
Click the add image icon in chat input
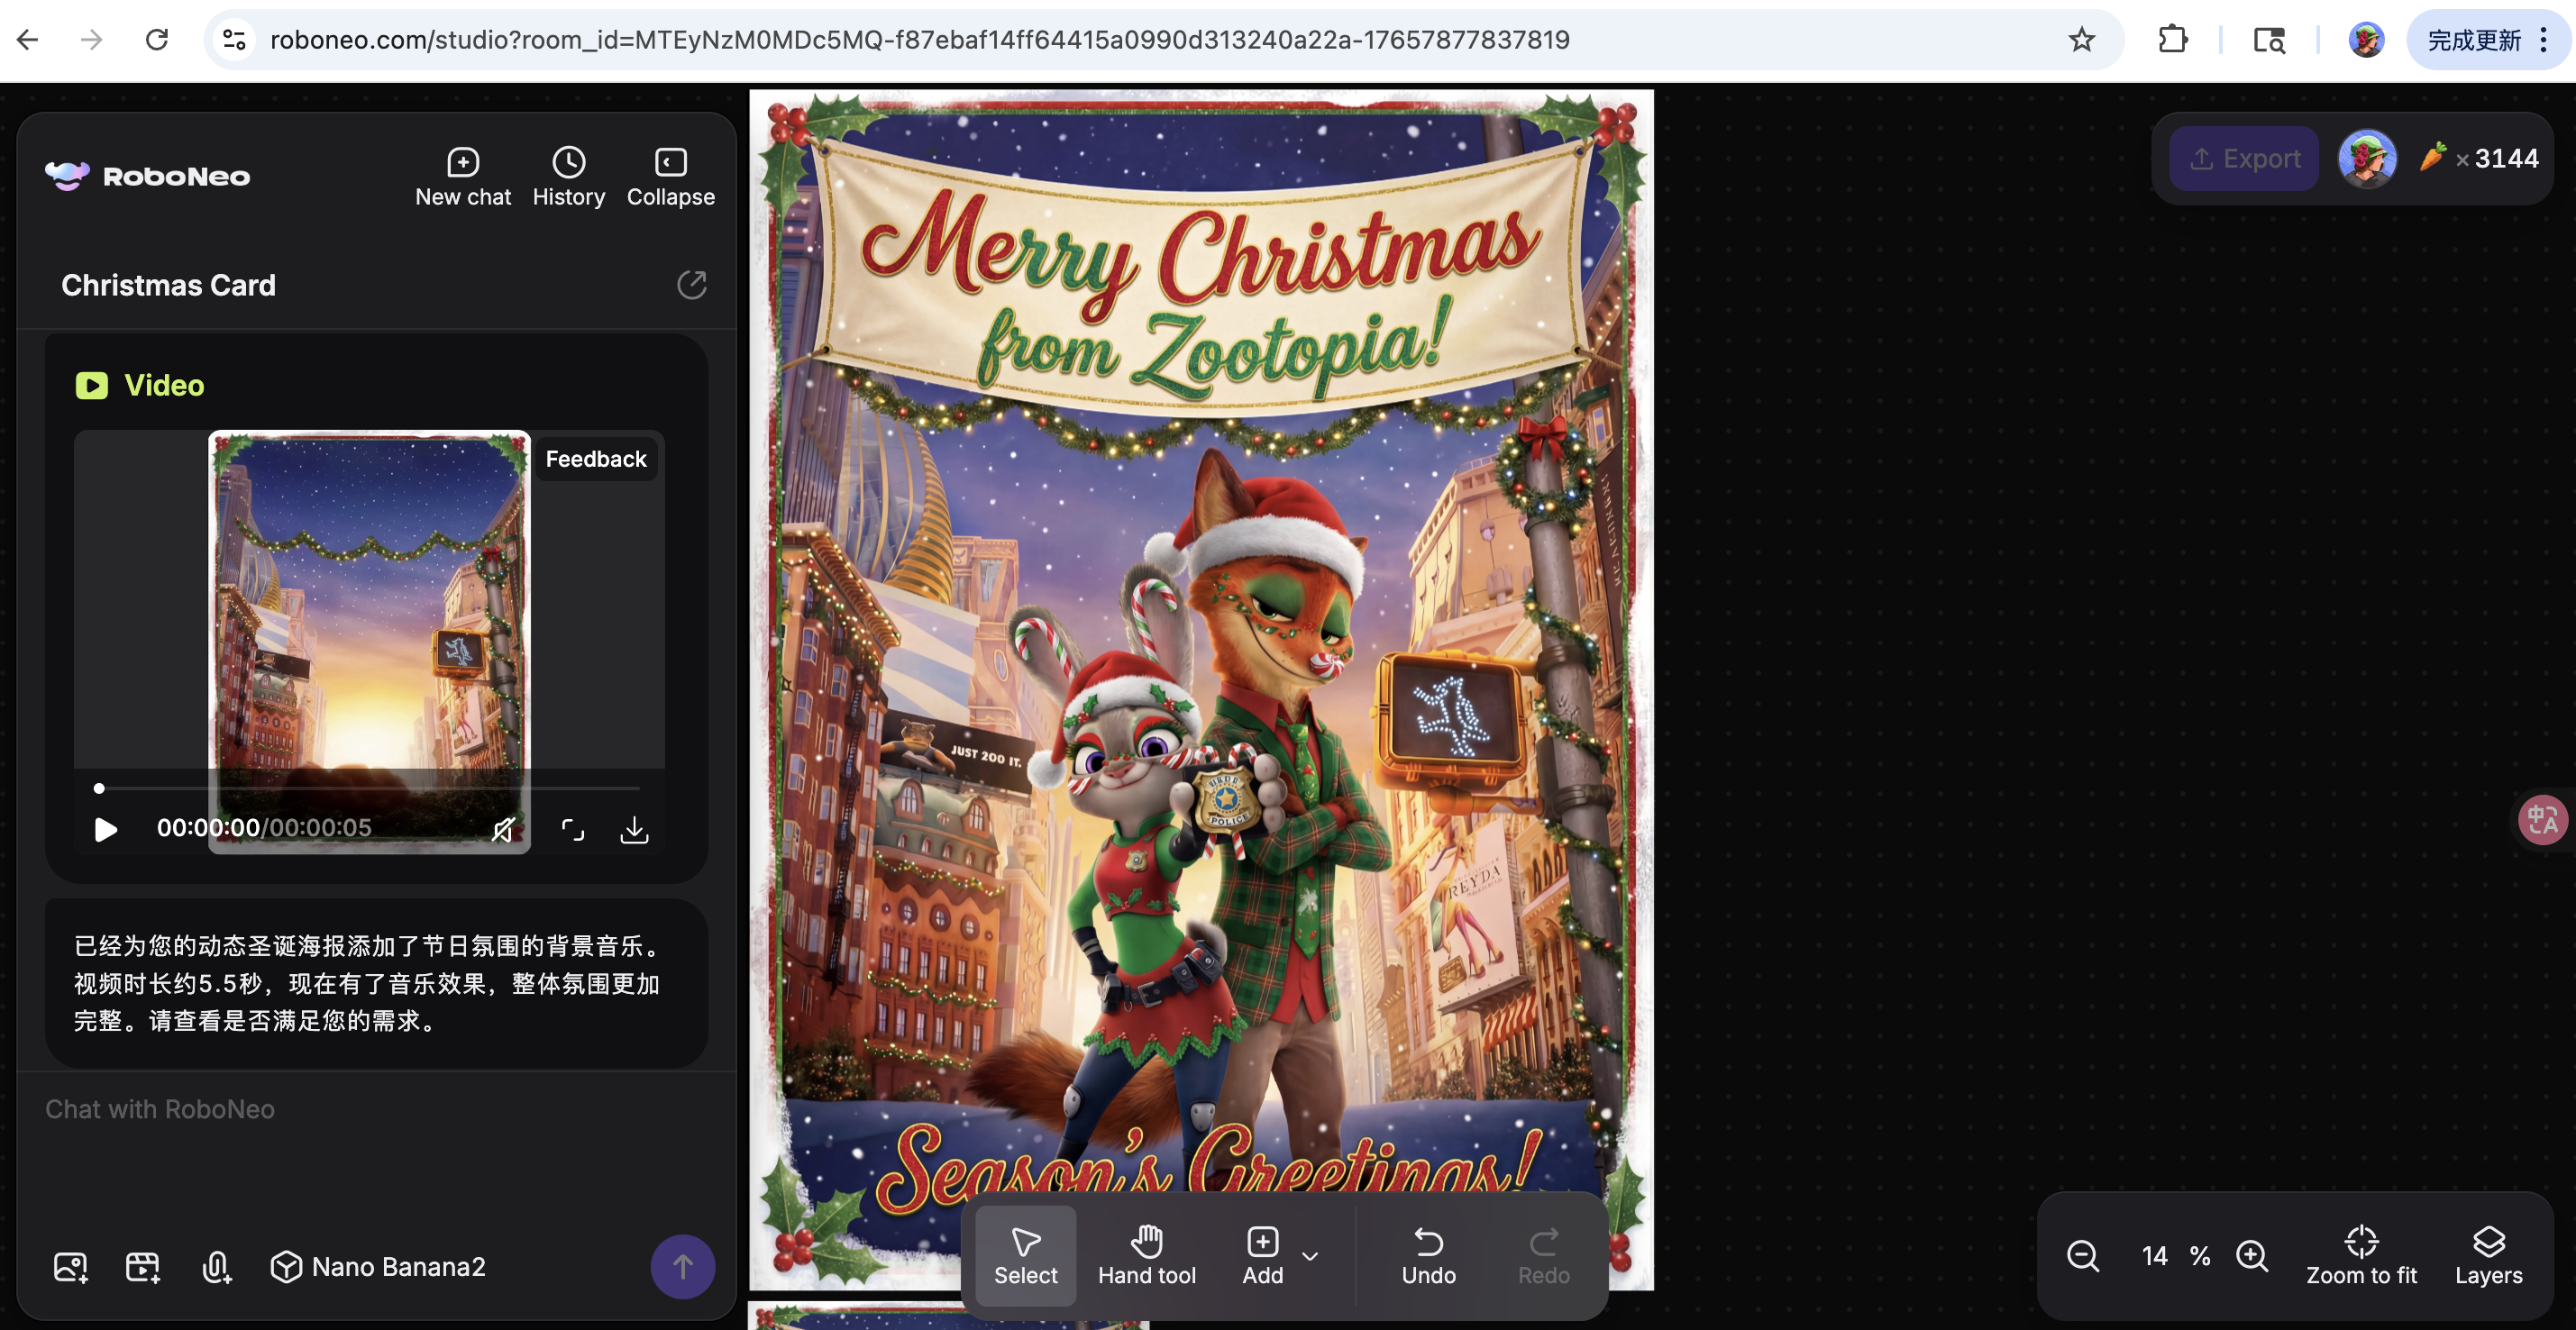click(x=70, y=1266)
